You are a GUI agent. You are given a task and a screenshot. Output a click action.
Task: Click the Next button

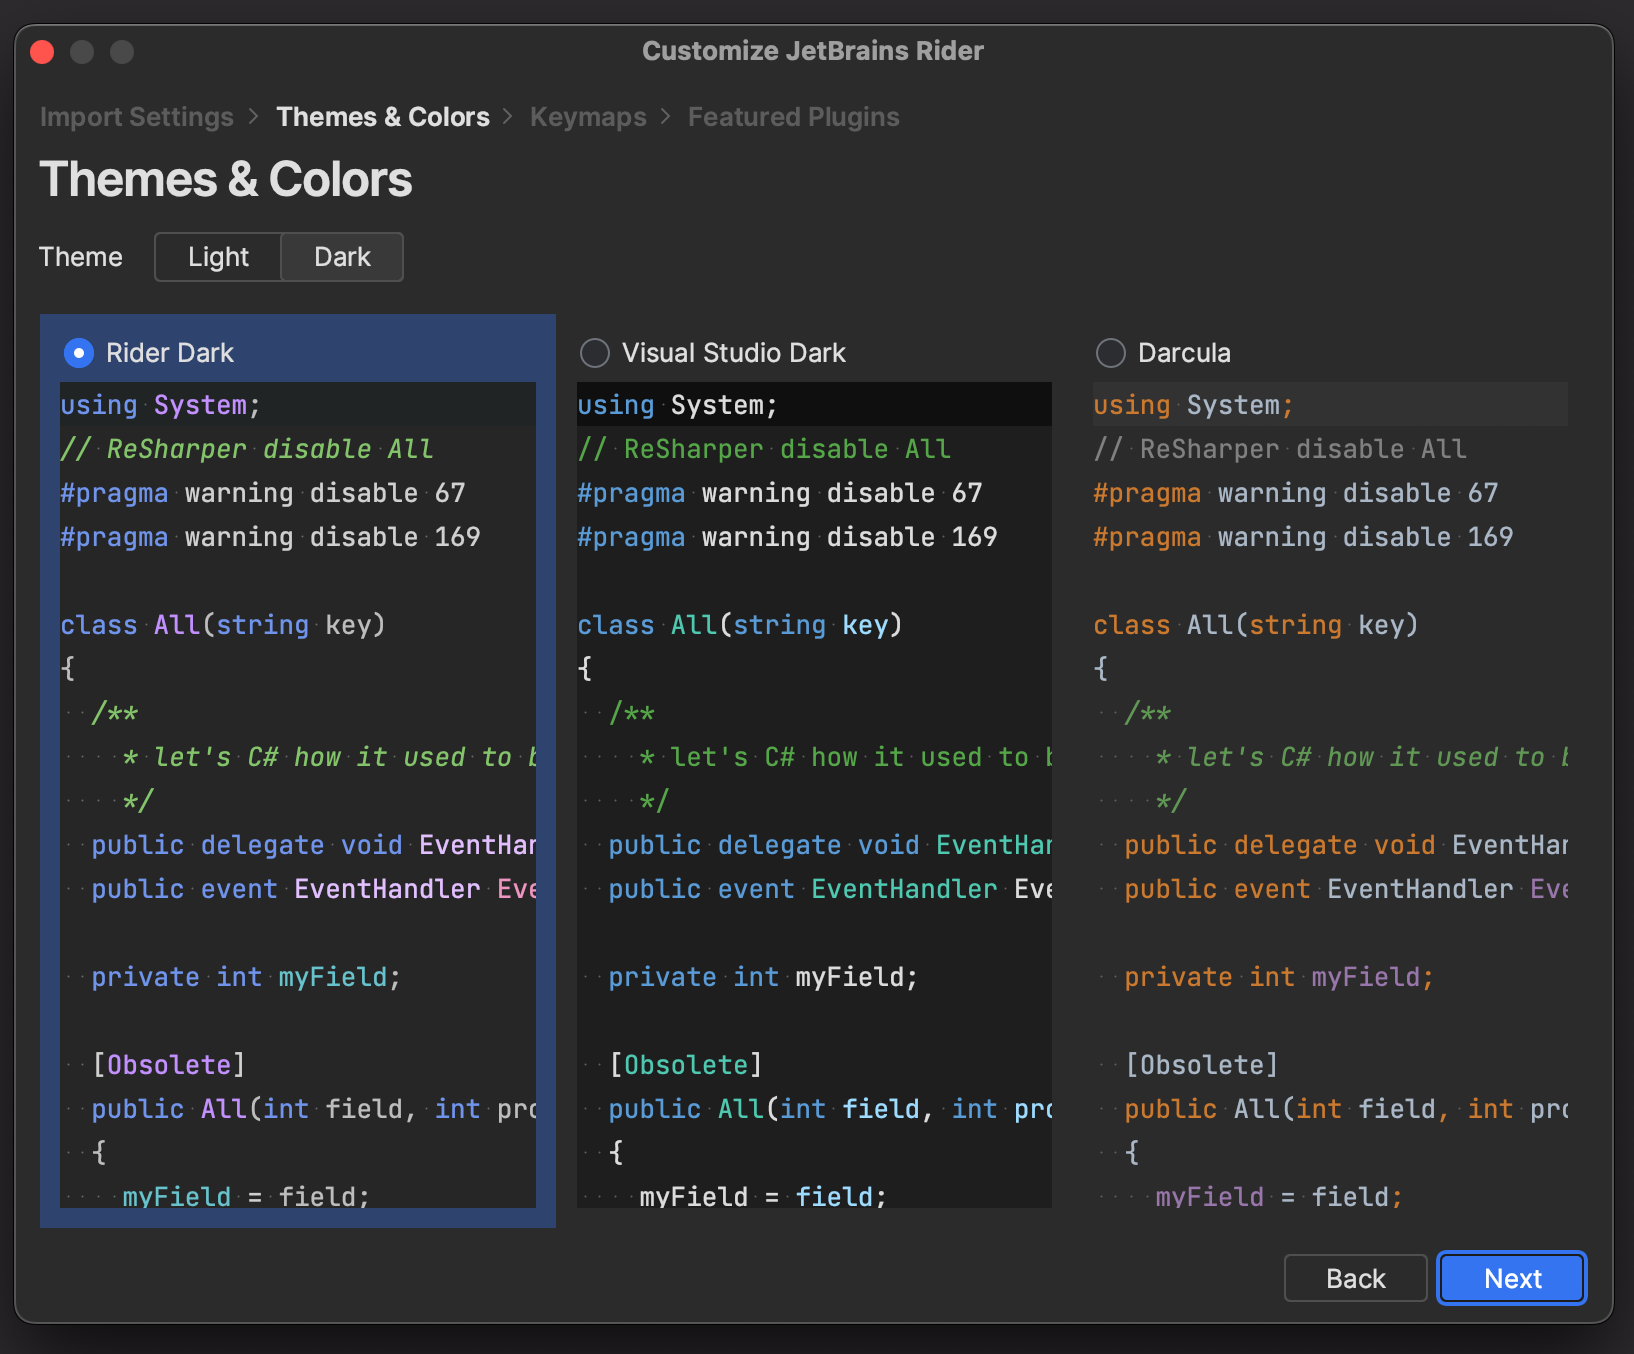pos(1512,1278)
